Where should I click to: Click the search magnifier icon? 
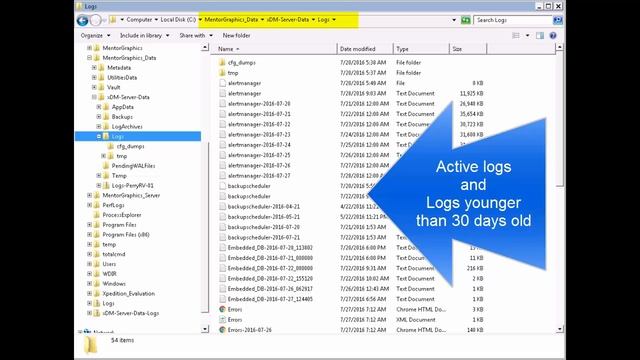[x=558, y=20]
